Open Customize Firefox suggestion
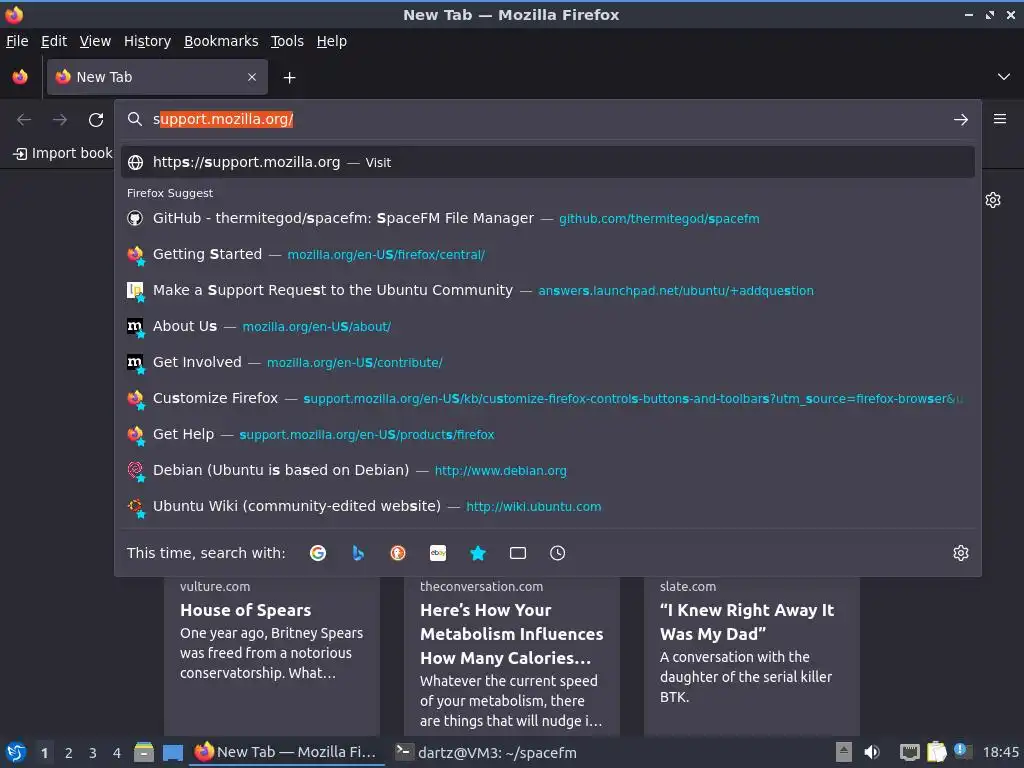1024x768 pixels. pos(548,398)
